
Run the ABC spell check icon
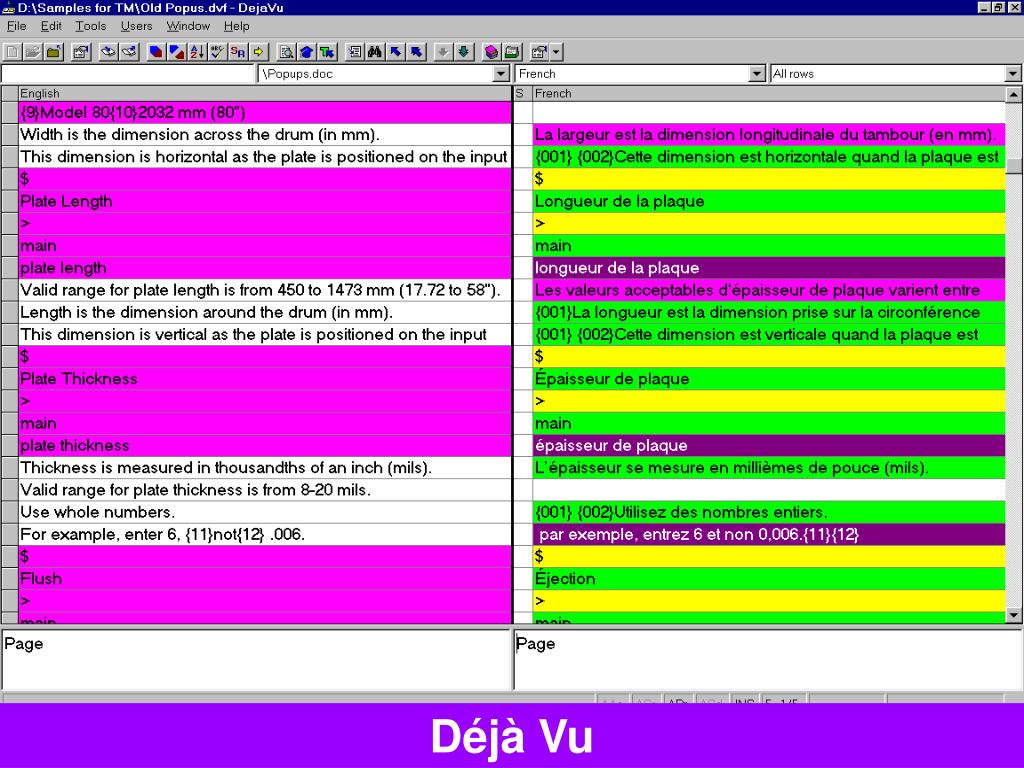pos(217,52)
